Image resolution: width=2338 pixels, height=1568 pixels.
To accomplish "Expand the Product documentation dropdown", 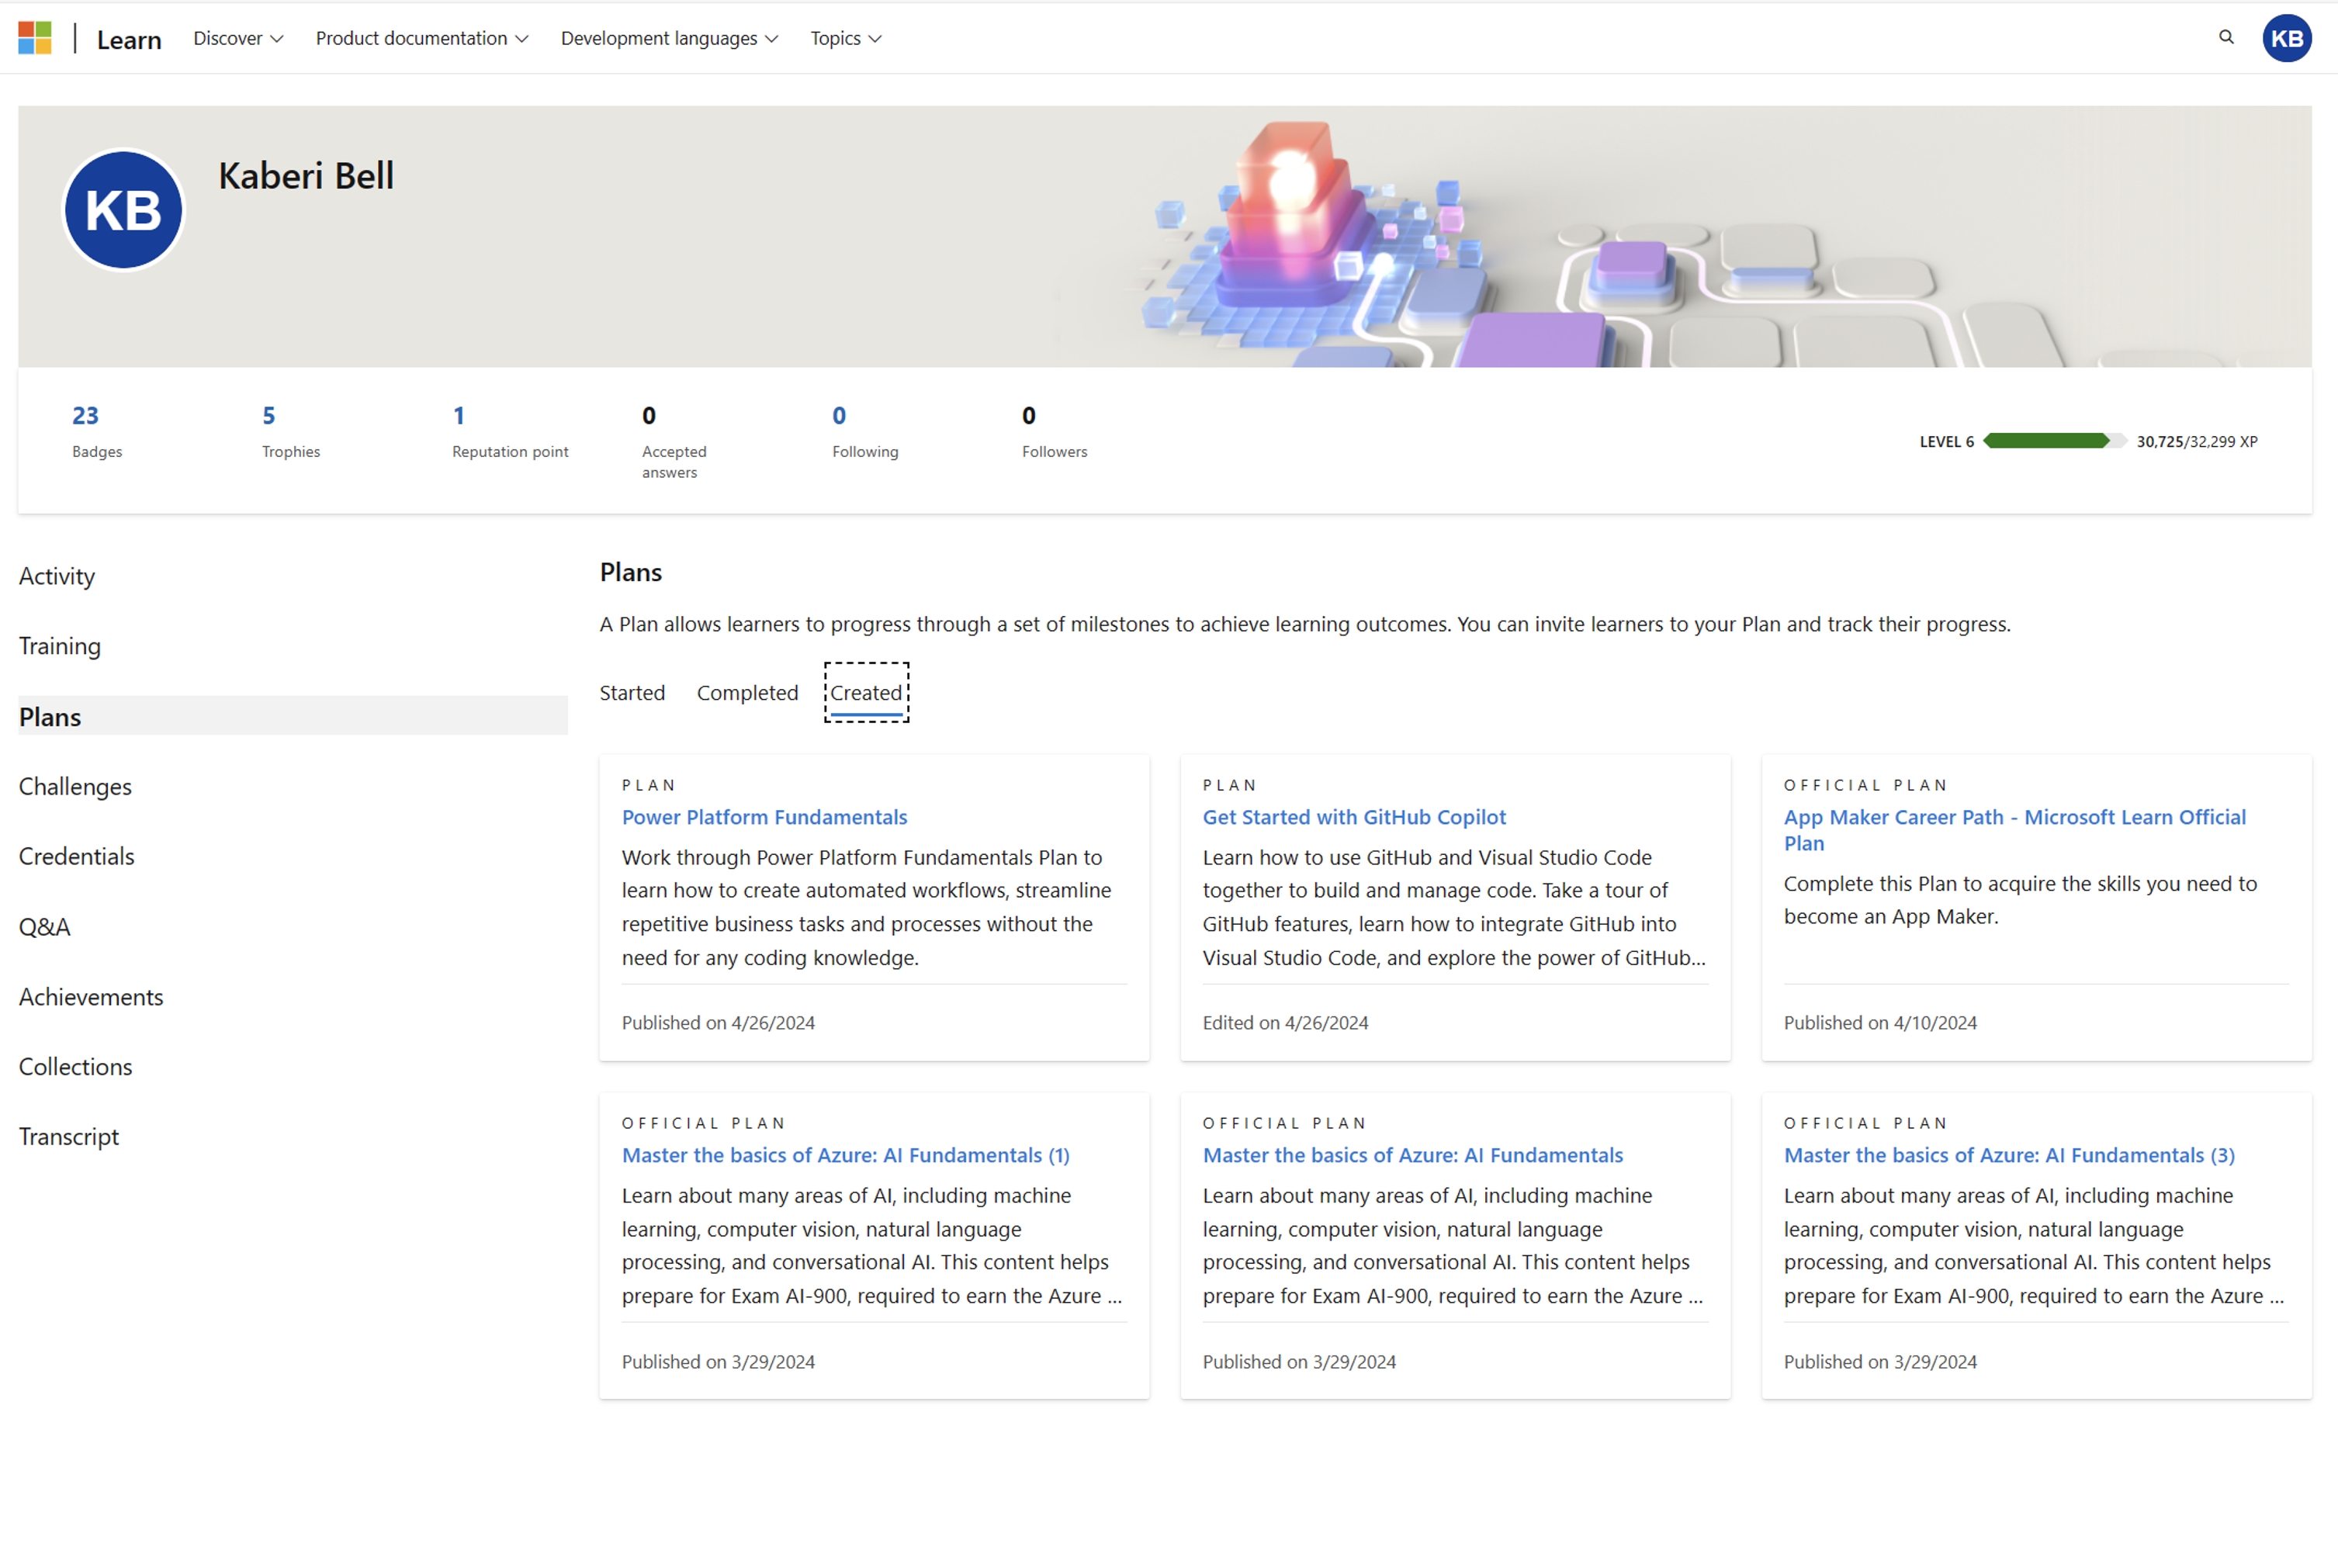I will click(x=418, y=36).
